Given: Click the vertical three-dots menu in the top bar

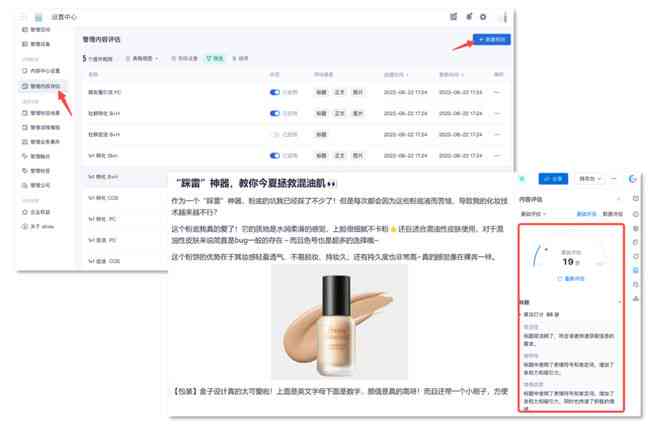Looking at the screenshot, I should click(505, 17).
